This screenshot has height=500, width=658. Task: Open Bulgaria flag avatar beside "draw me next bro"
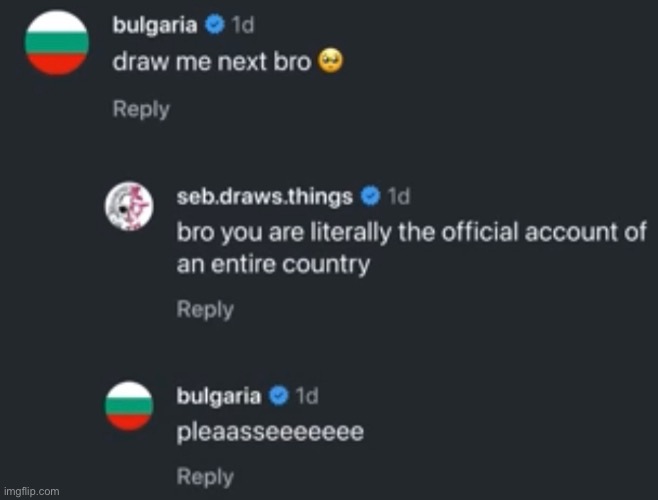[55, 42]
